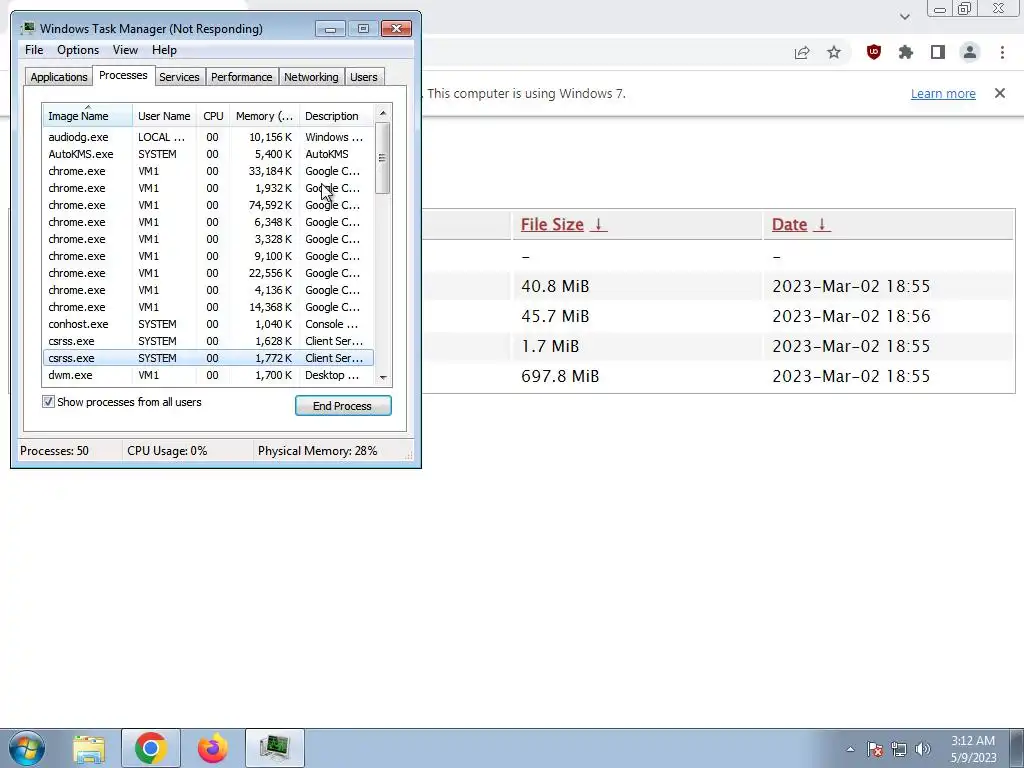Toggle the Chrome side panel icon
The width and height of the screenshot is (1024, 768).
938,52
